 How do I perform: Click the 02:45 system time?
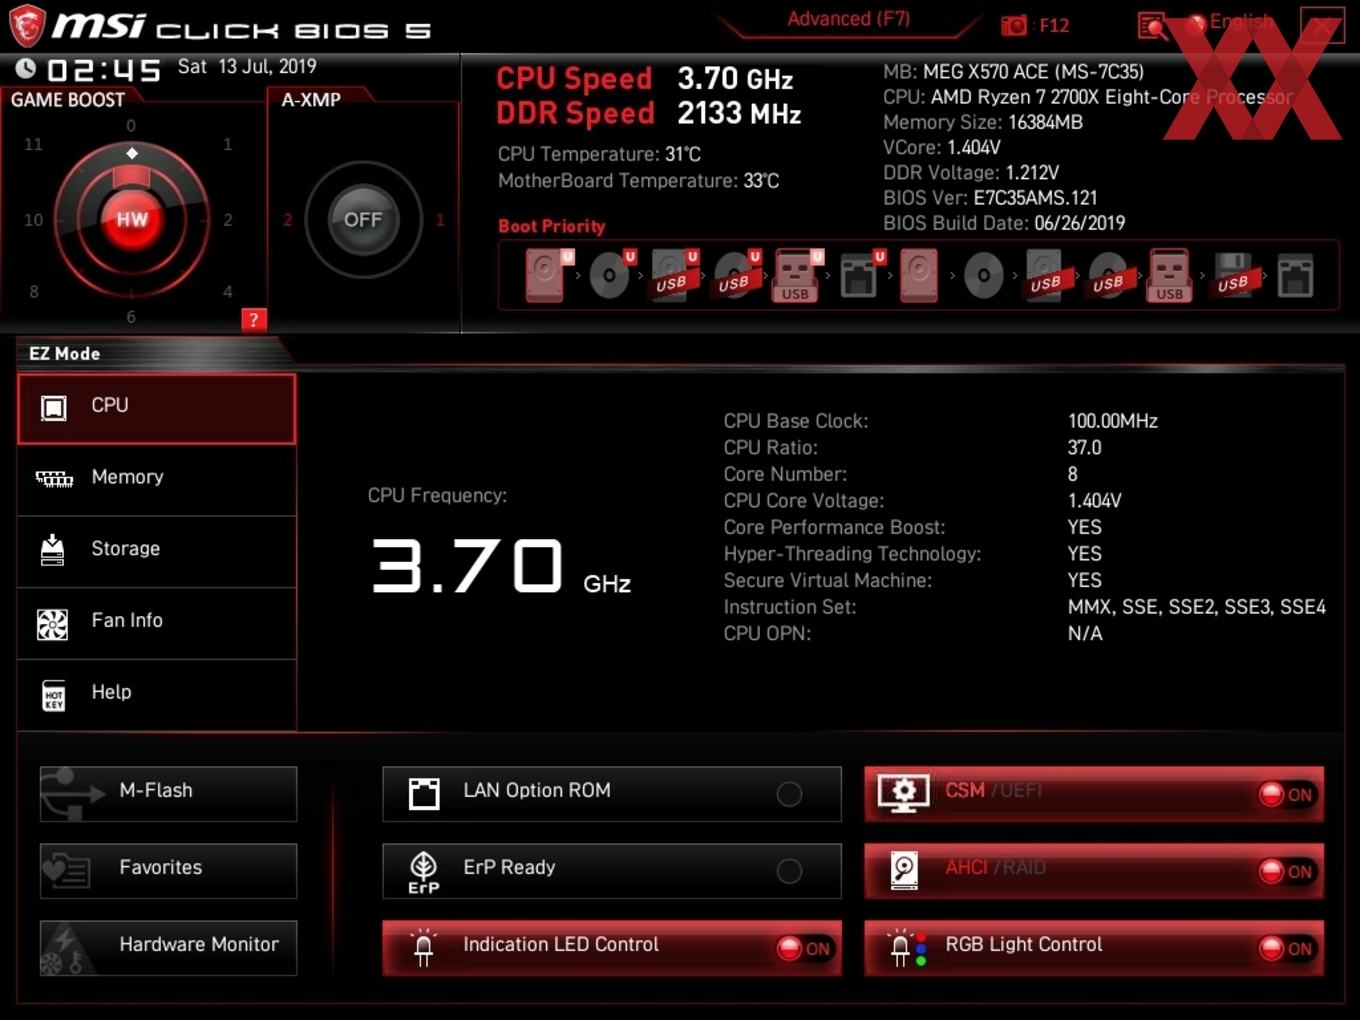[x=103, y=70]
